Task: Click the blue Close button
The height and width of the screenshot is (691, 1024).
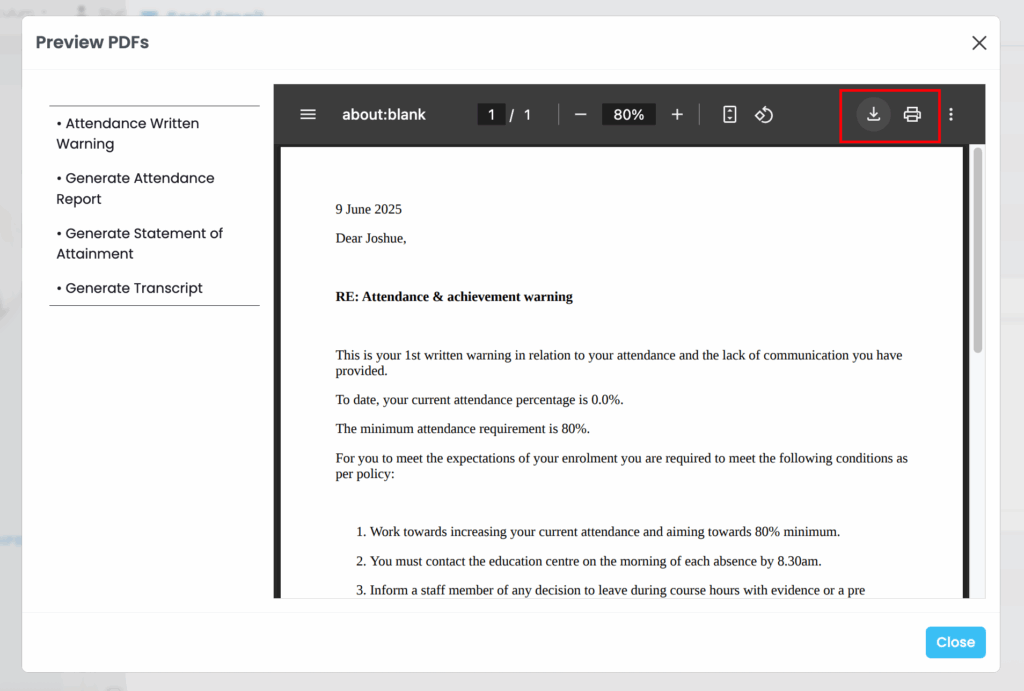Action: tap(955, 642)
